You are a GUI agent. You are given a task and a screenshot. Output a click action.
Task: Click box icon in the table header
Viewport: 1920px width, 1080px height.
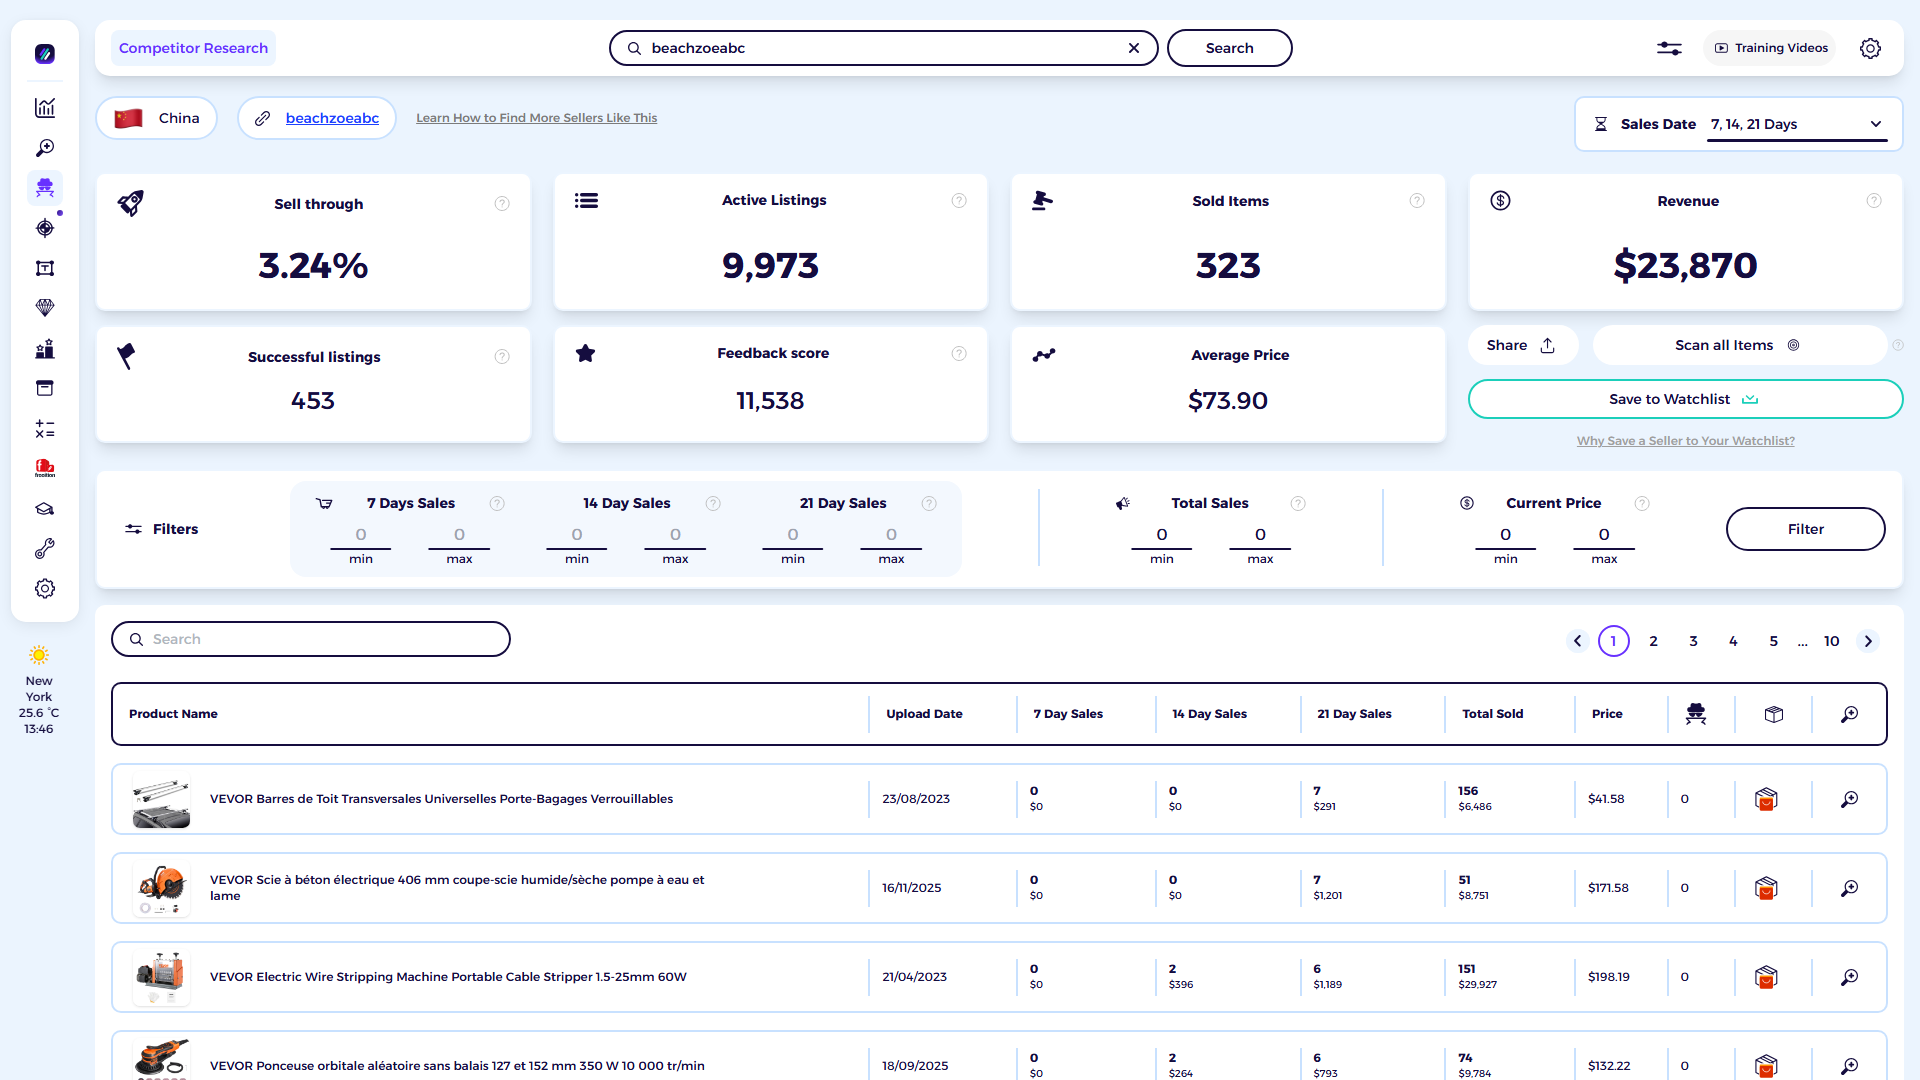coord(1774,714)
